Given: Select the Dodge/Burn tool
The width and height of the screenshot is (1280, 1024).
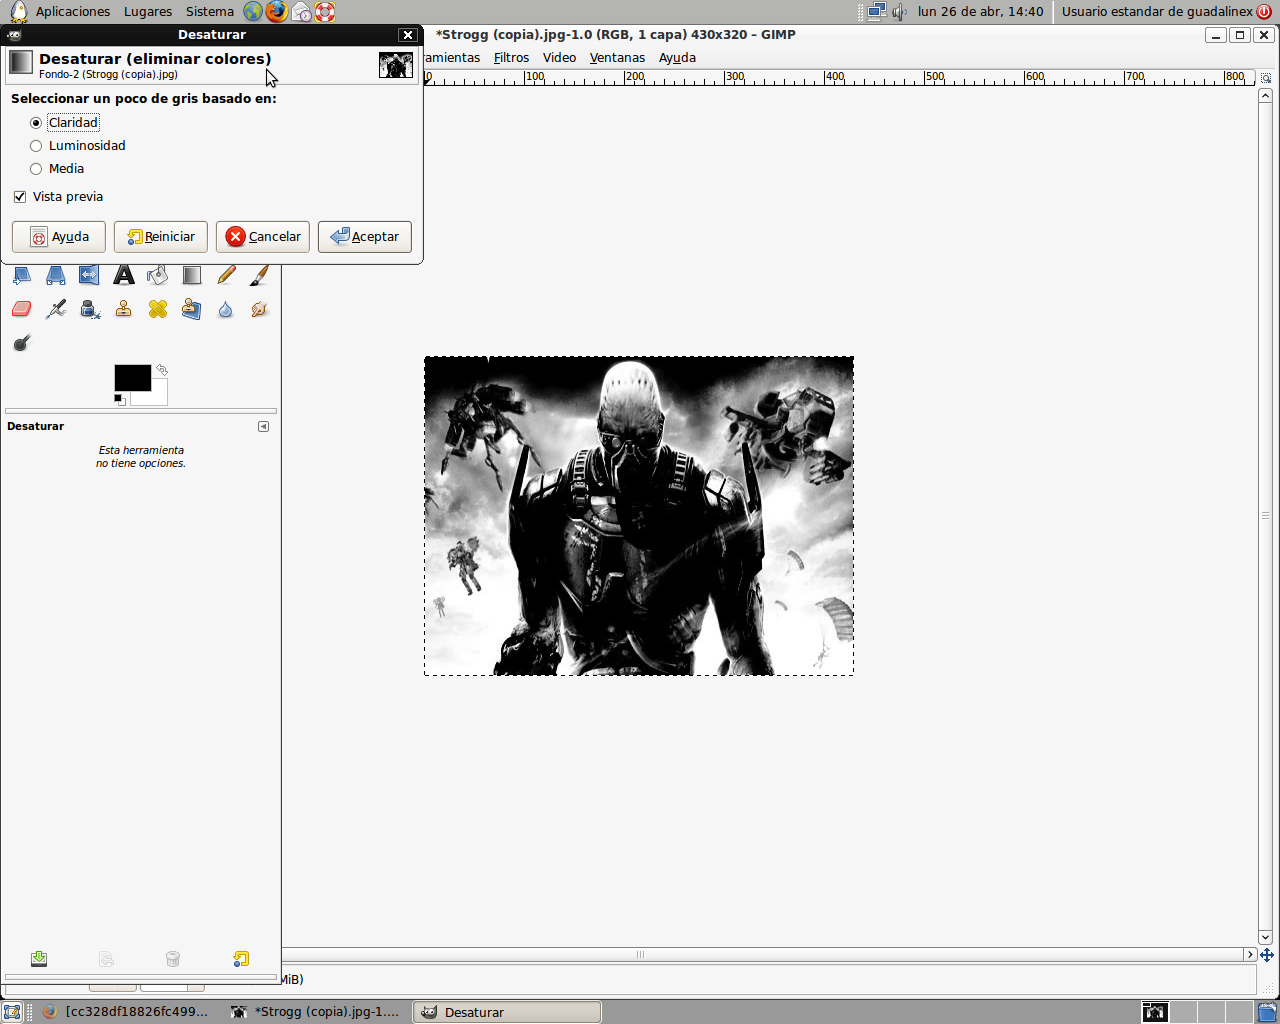Looking at the screenshot, I should [22, 343].
